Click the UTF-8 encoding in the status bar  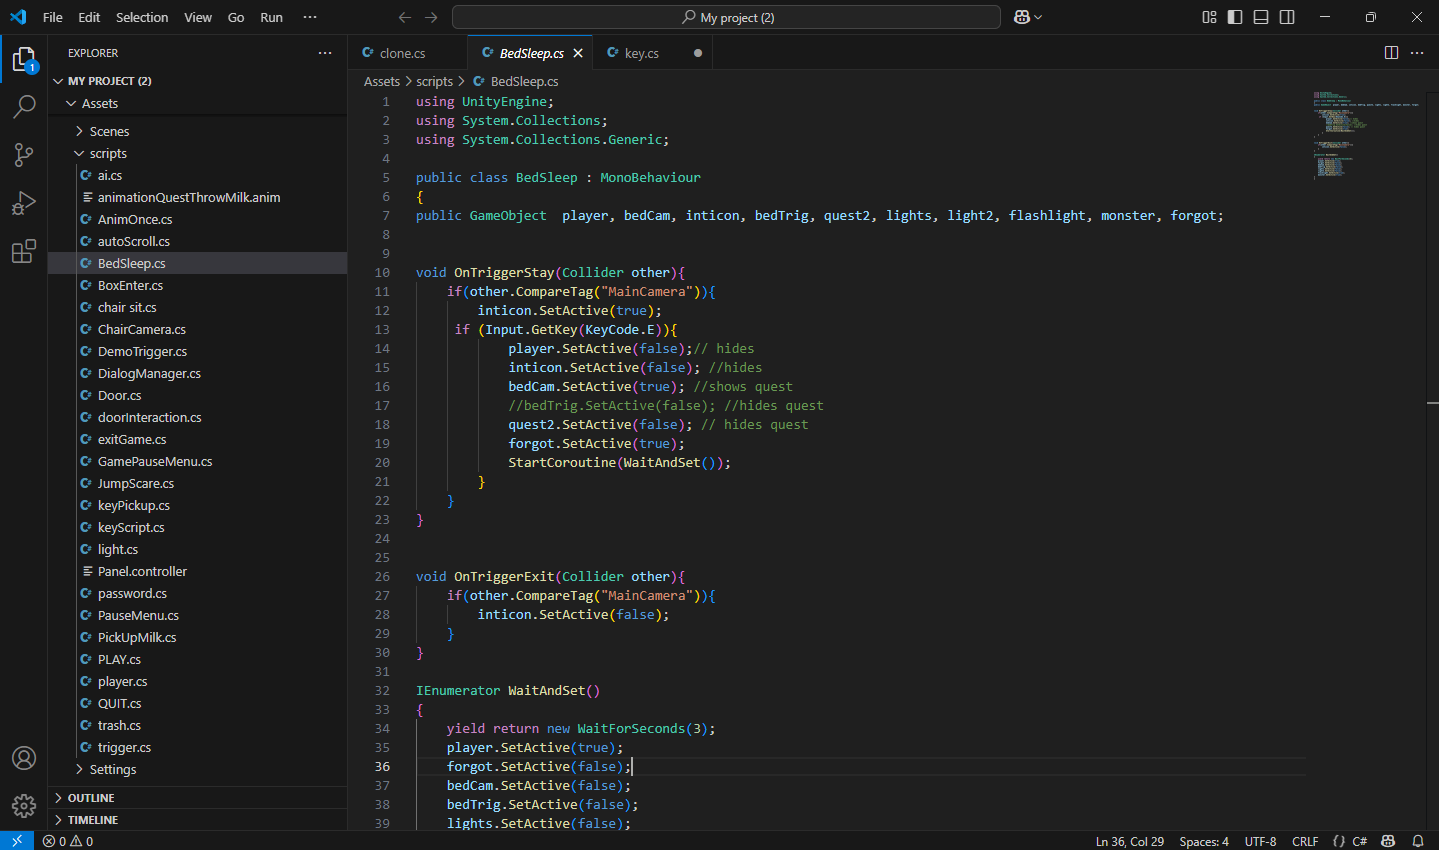coord(1261,841)
